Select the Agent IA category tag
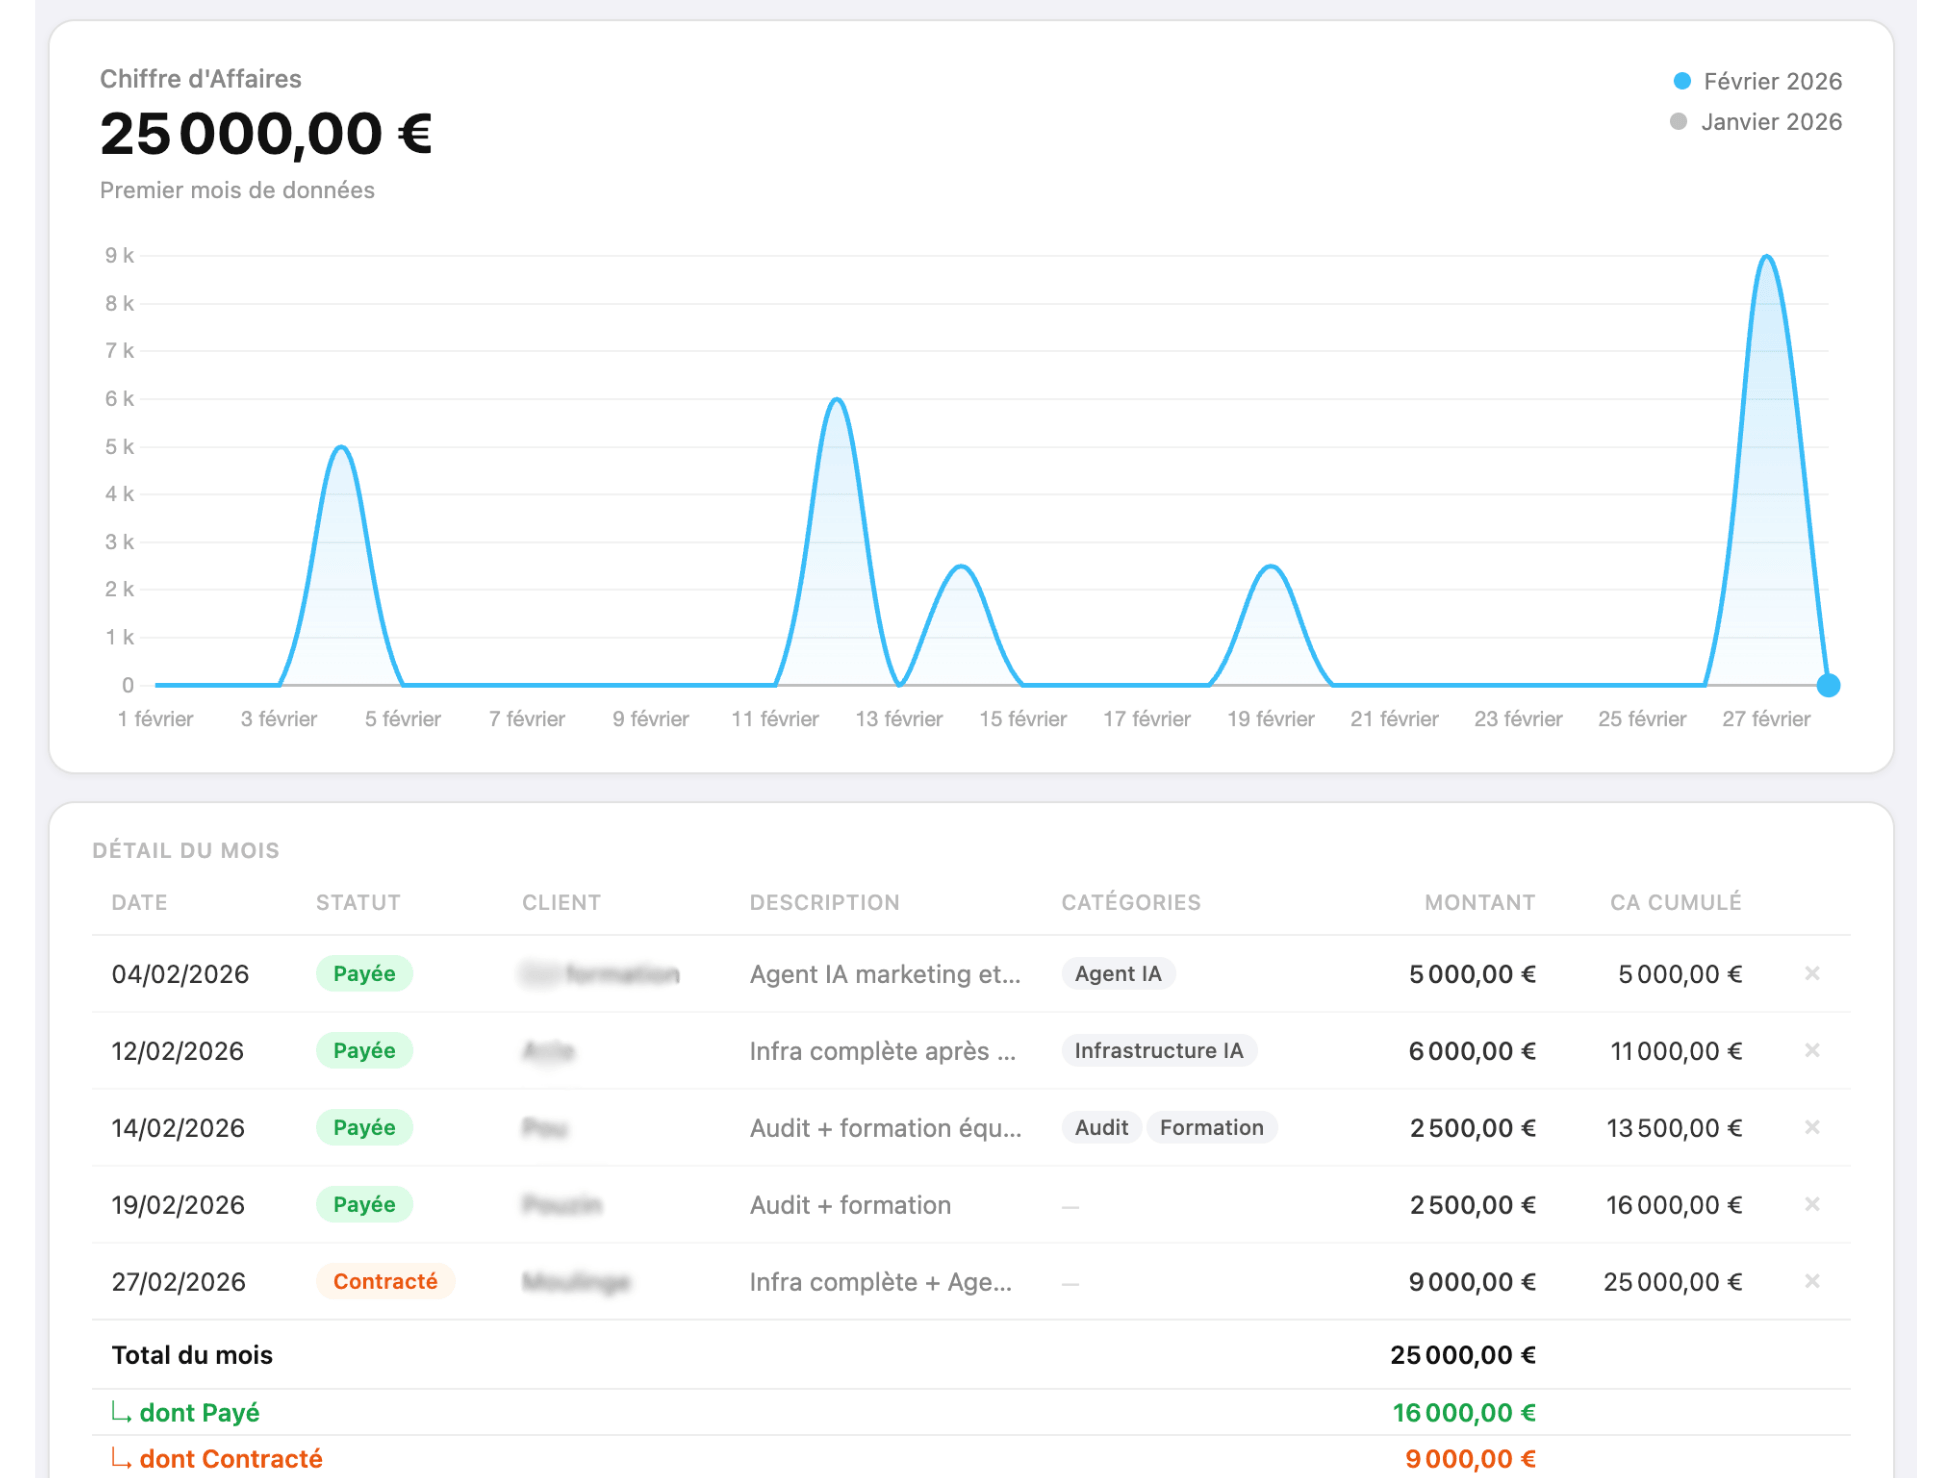The height and width of the screenshot is (1478, 1952). 1117,973
